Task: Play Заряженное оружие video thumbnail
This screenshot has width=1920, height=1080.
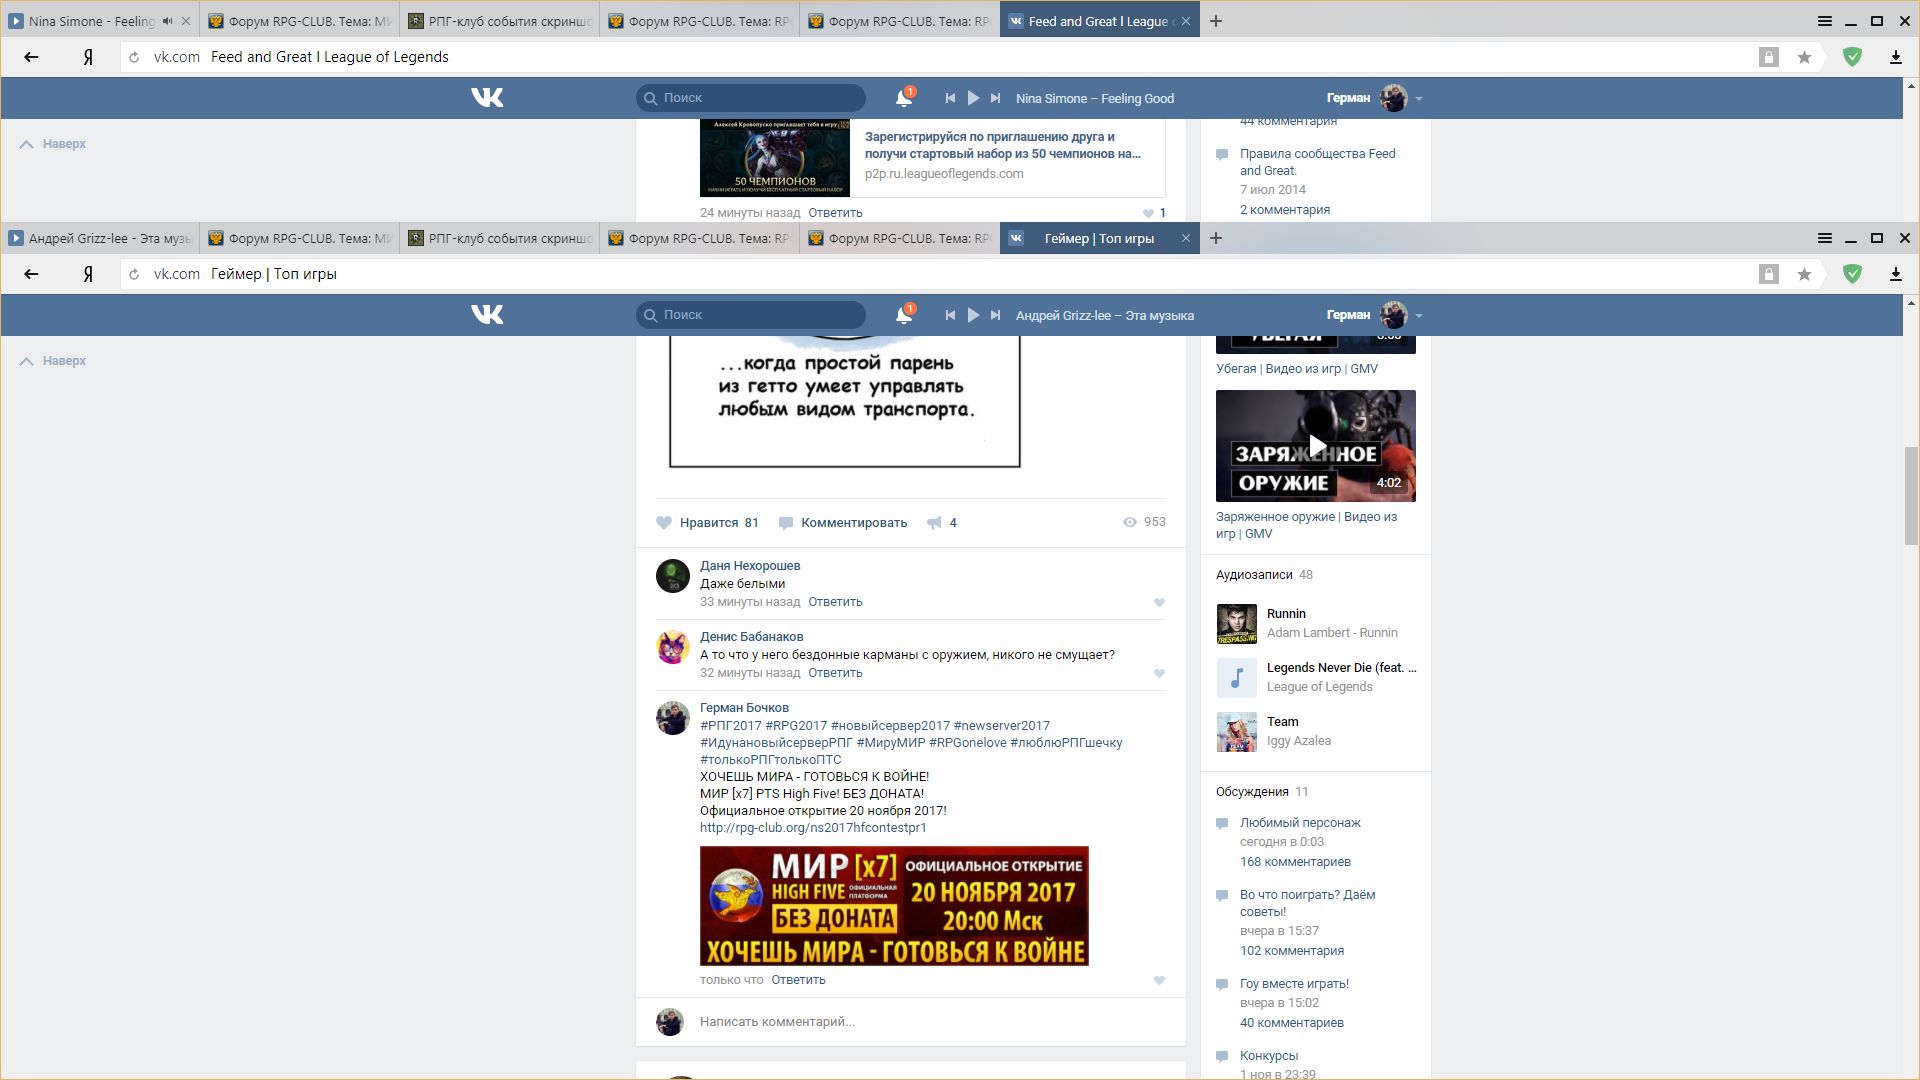Action: point(1316,446)
